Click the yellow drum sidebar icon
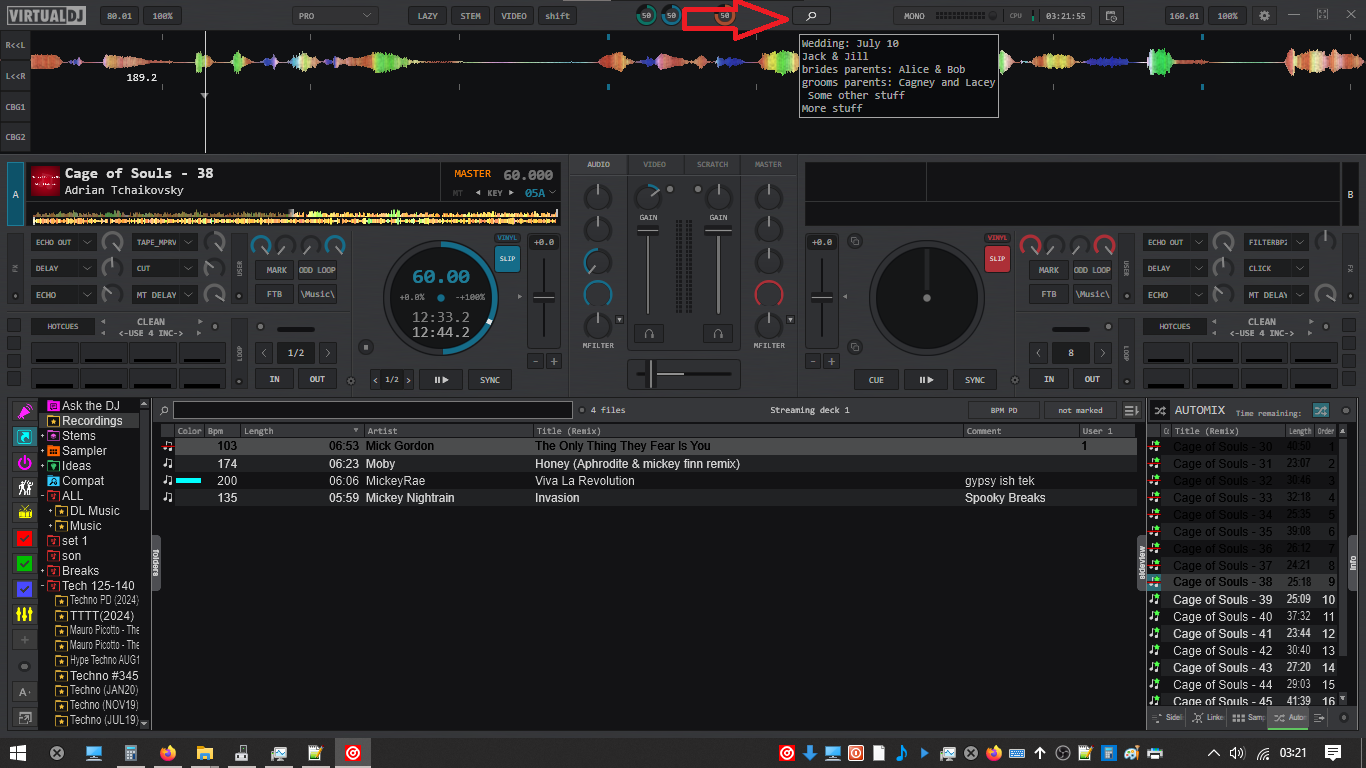This screenshot has width=1366, height=768. pos(25,513)
